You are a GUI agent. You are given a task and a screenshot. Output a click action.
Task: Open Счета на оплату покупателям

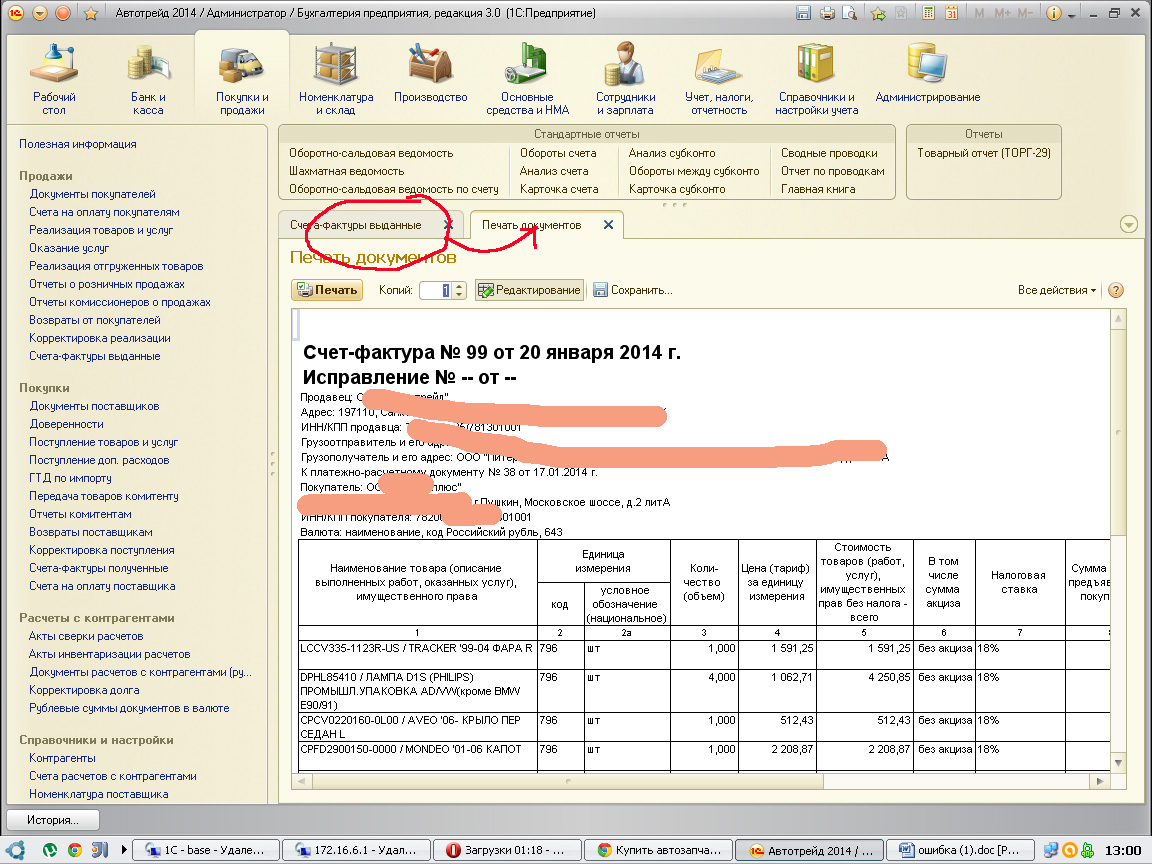104,212
